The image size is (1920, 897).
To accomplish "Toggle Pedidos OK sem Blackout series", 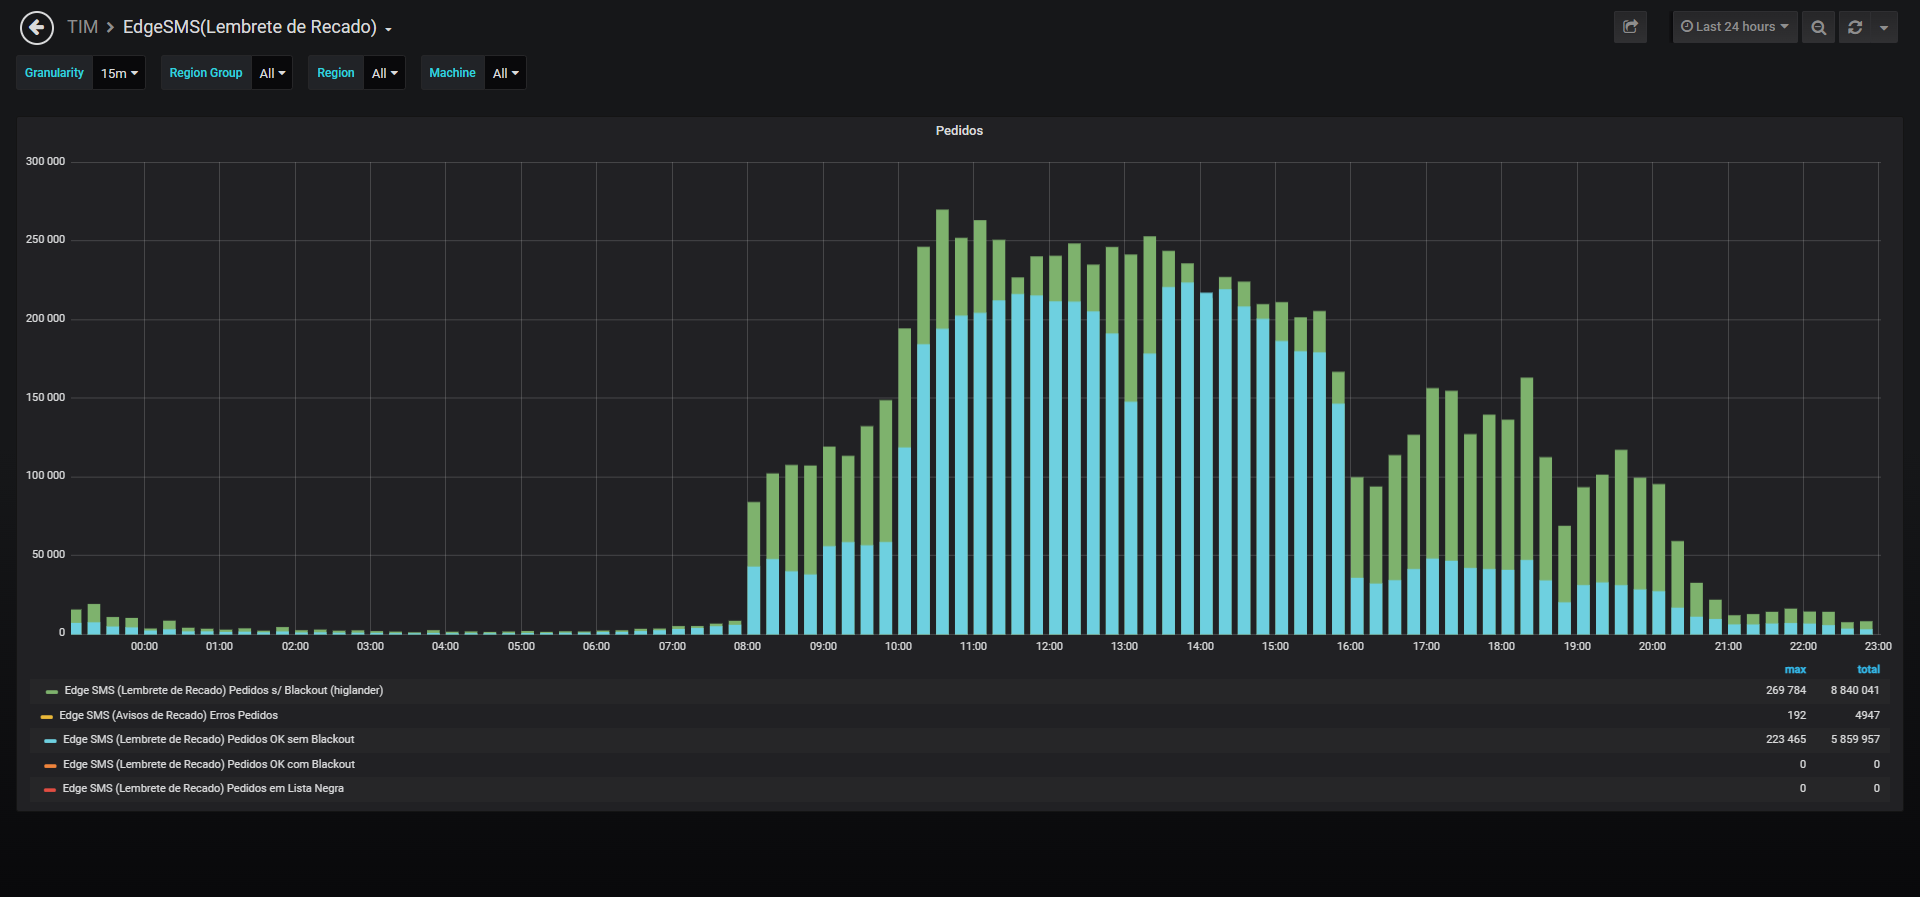I will (x=208, y=739).
